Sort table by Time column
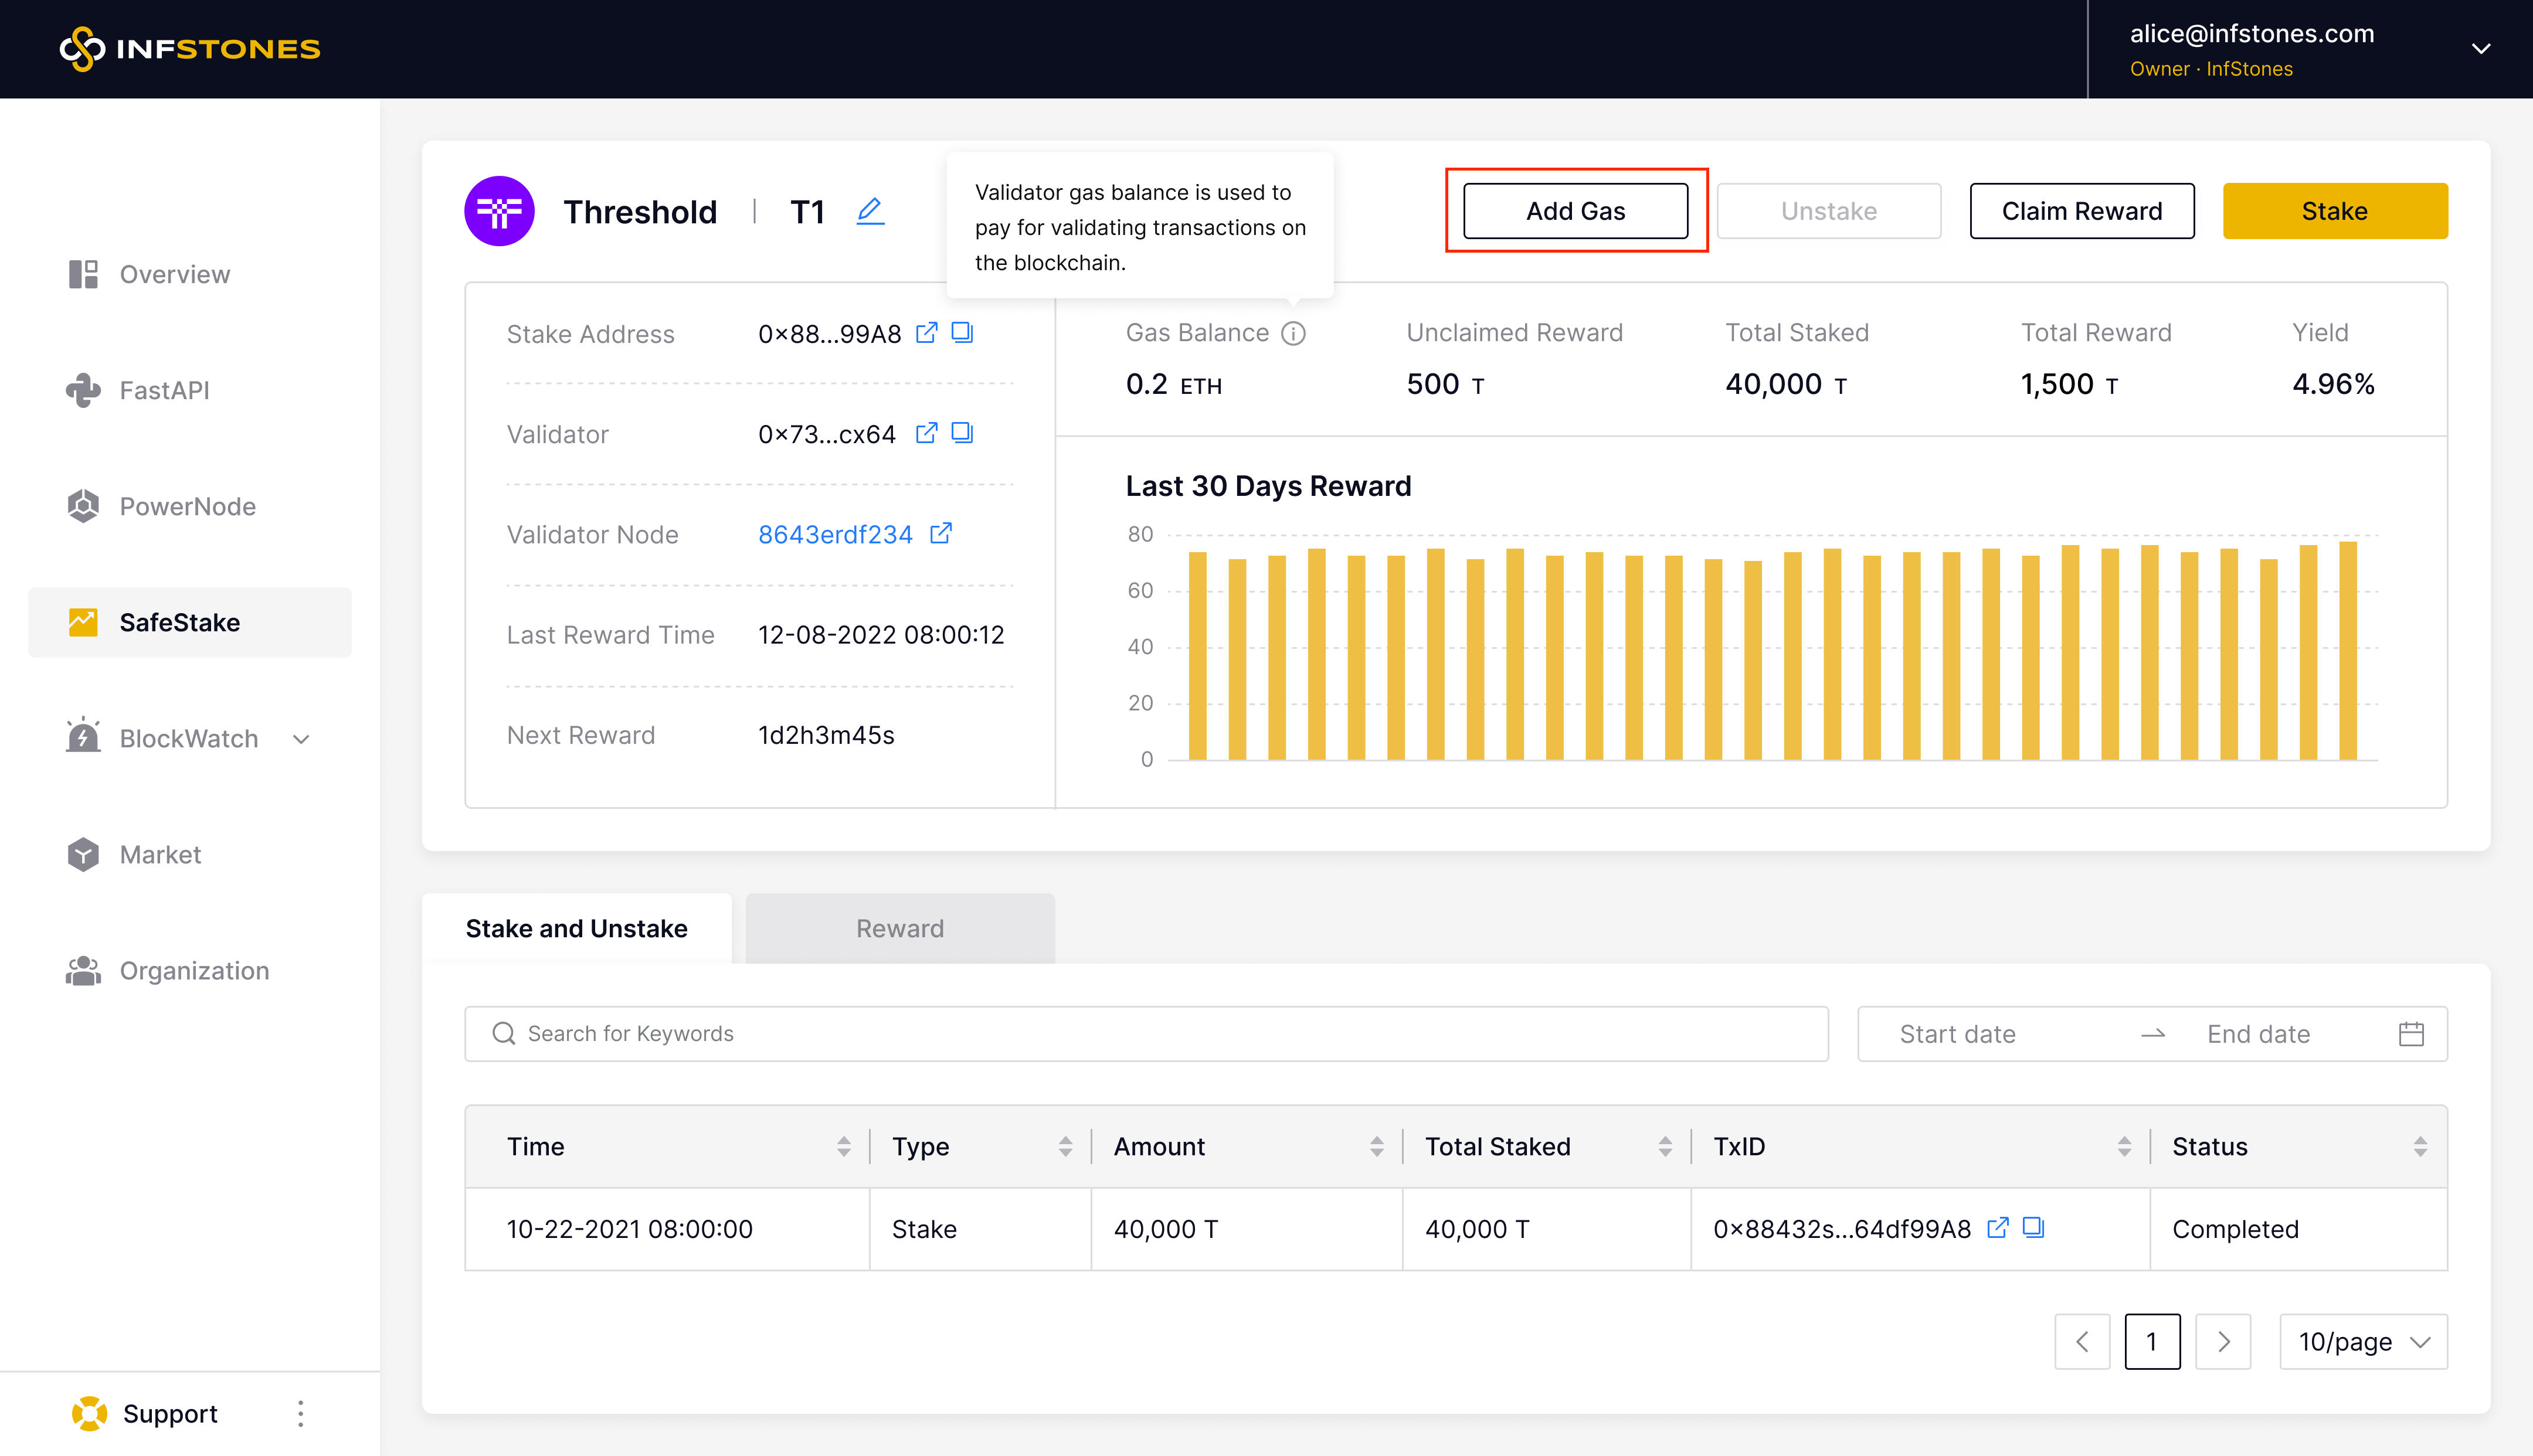The image size is (2533, 1456). click(x=843, y=1146)
